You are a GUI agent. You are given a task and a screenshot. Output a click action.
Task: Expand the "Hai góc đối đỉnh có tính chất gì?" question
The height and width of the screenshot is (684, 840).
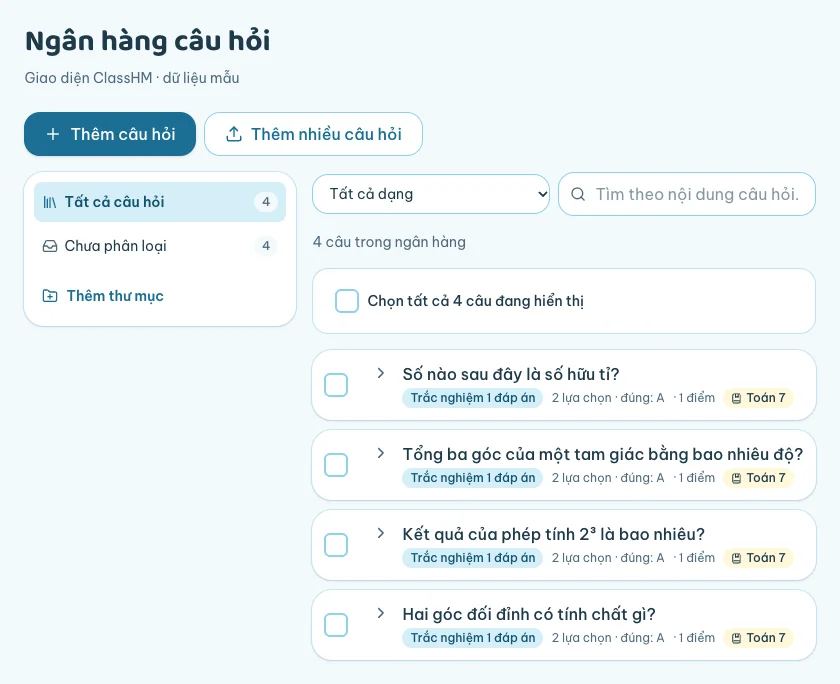[x=380, y=613]
